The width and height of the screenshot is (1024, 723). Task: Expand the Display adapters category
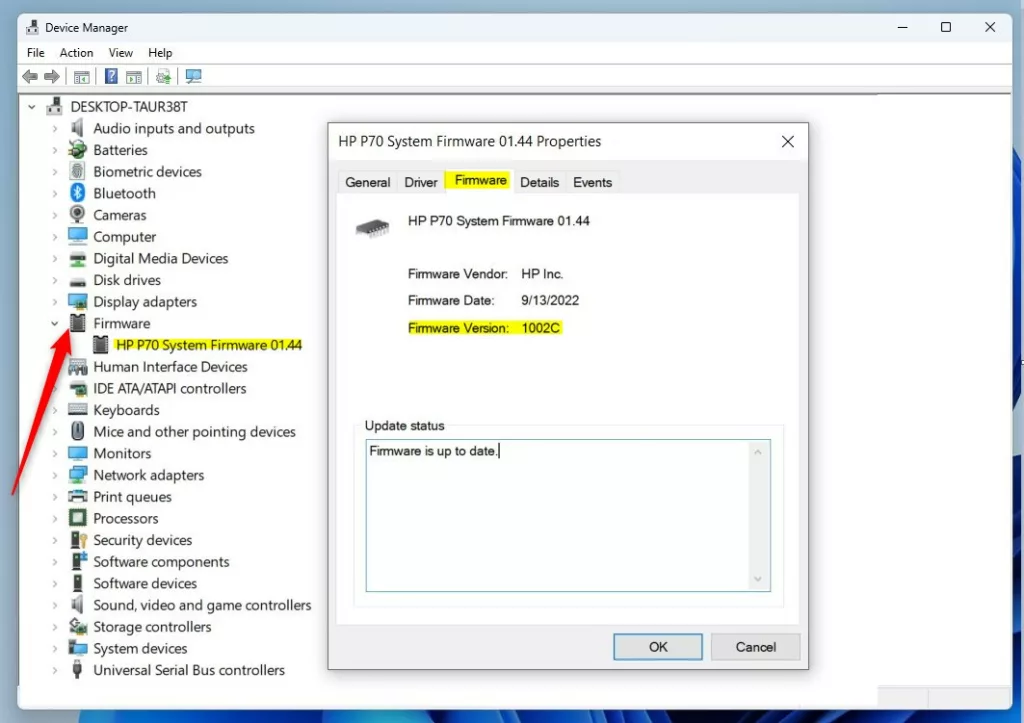(x=55, y=302)
